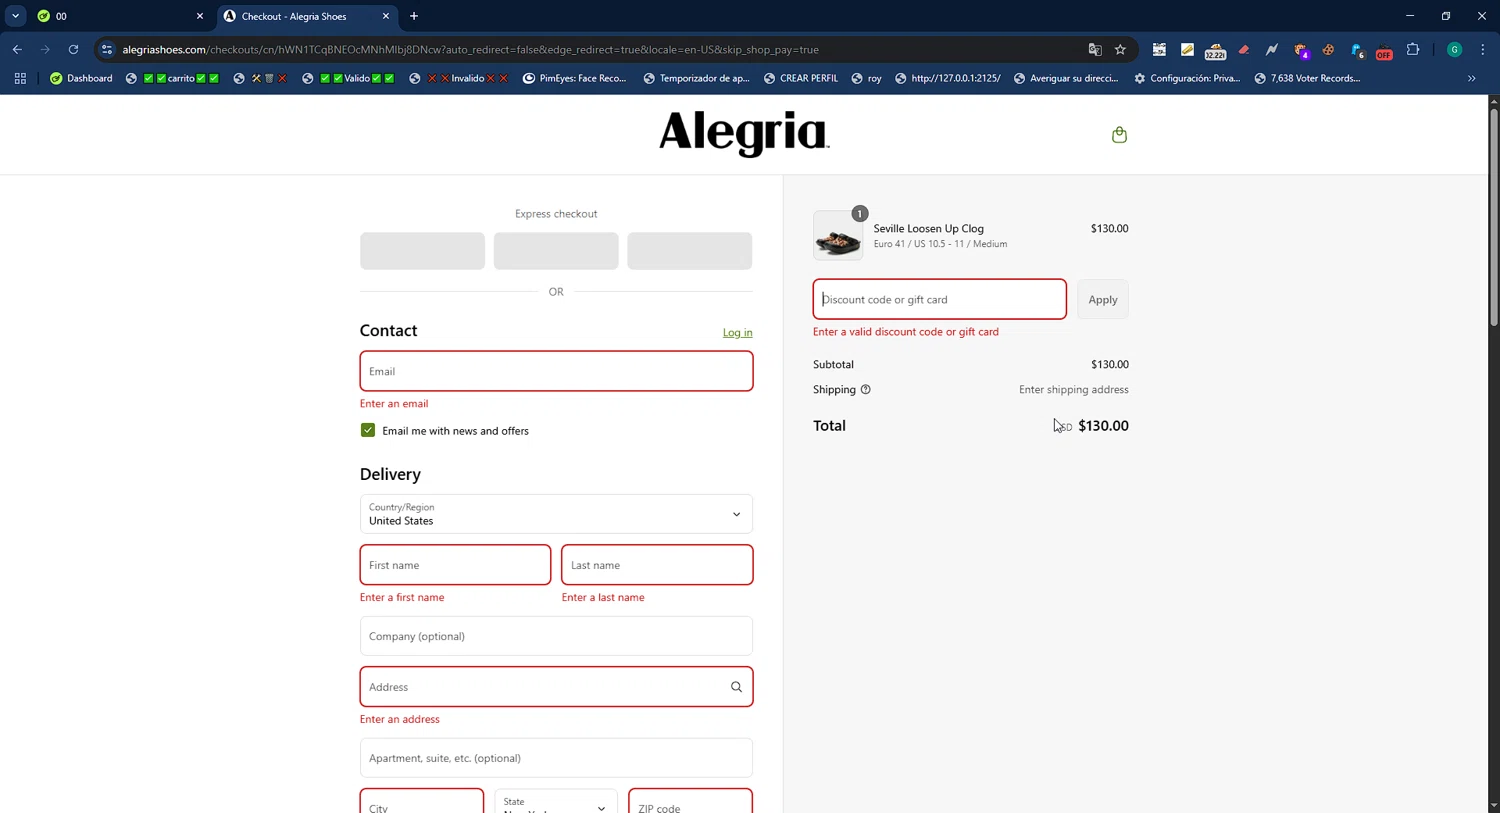The image size is (1500, 813).
Task: Open the 7,638 Voter Records... bookmark
Action: click(1307, 78)
